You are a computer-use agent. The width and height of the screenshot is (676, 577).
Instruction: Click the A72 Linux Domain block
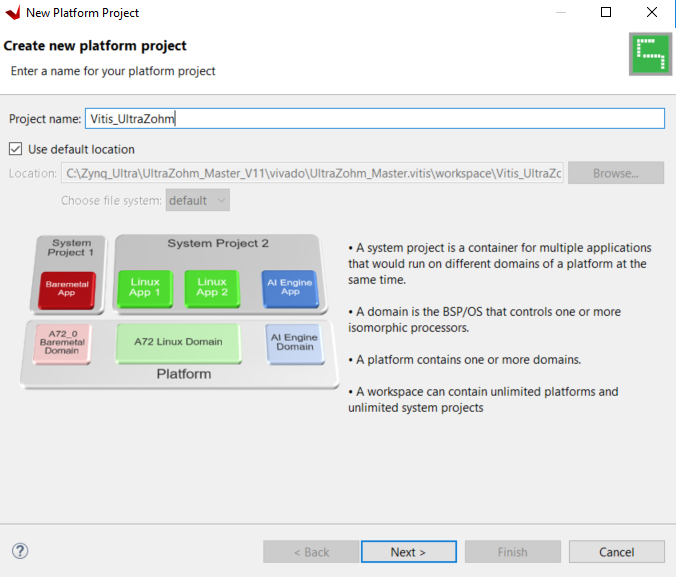coord(178,342)
